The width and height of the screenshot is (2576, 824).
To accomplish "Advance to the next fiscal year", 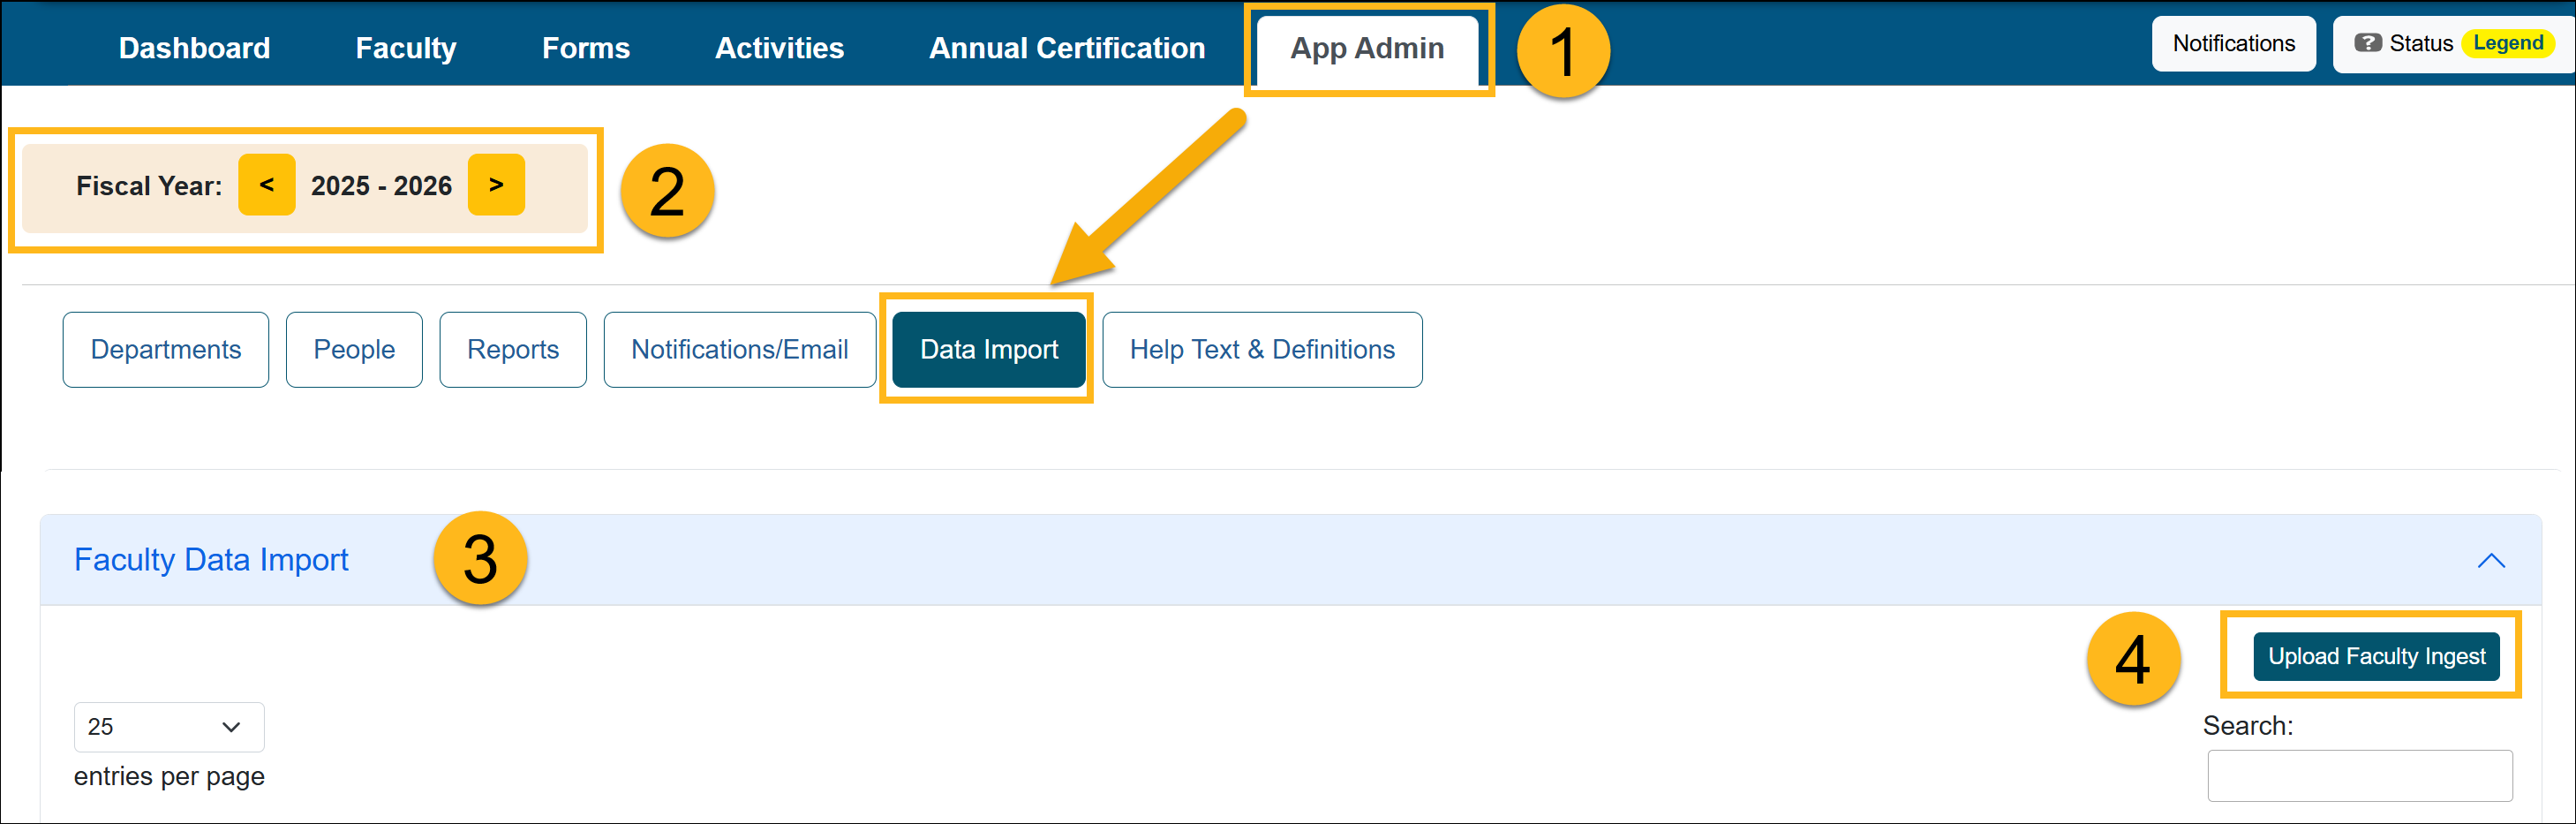I will pos(496,184).
